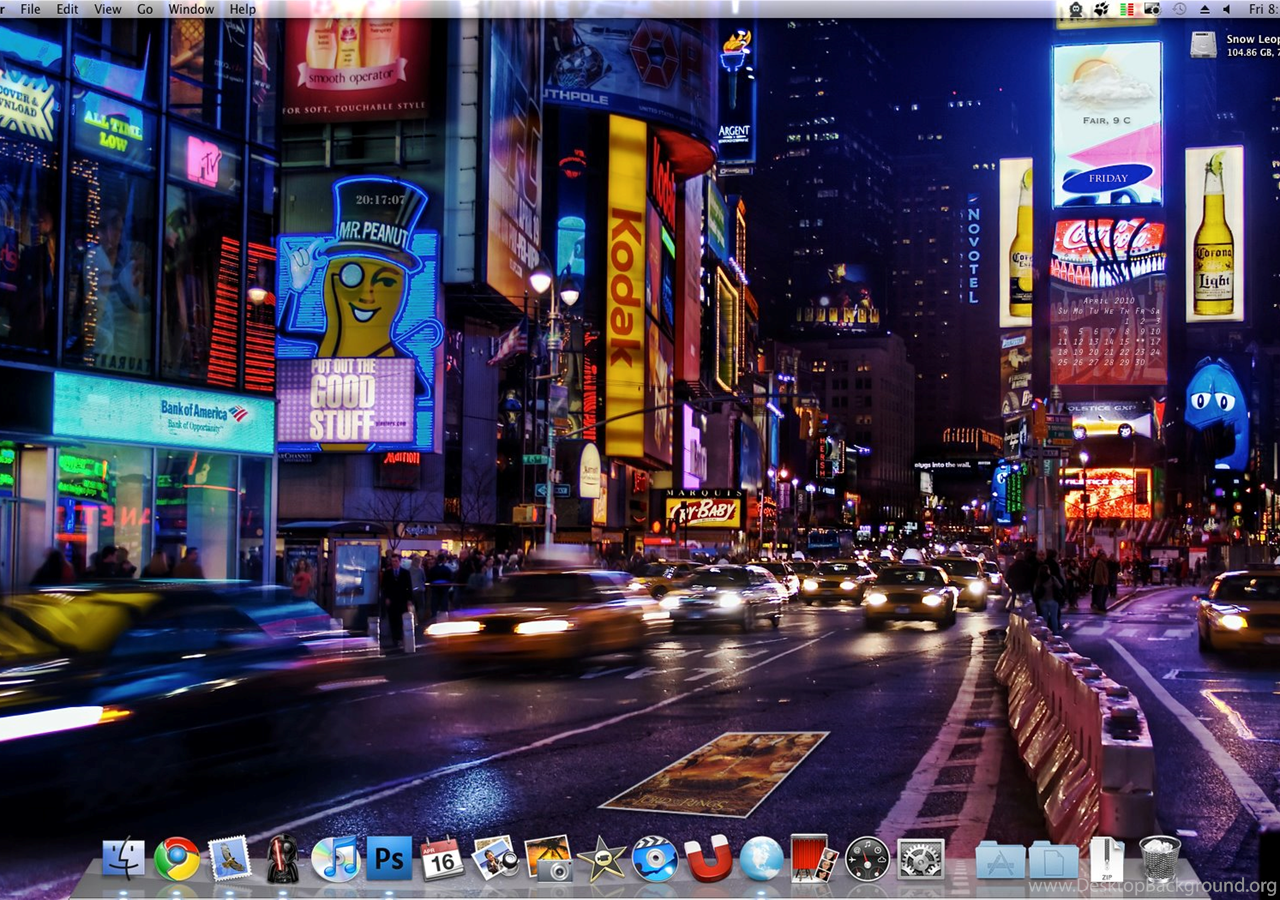
Task: Click the paw print menu bar icon
Action: [x=1101, y=9]
